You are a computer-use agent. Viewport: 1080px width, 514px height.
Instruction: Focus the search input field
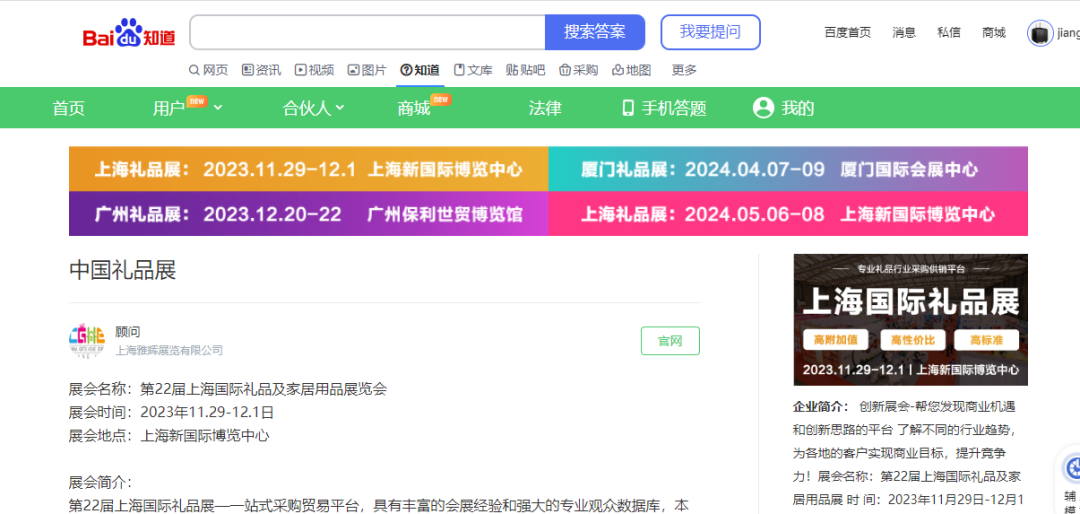(x=367, y=32)
